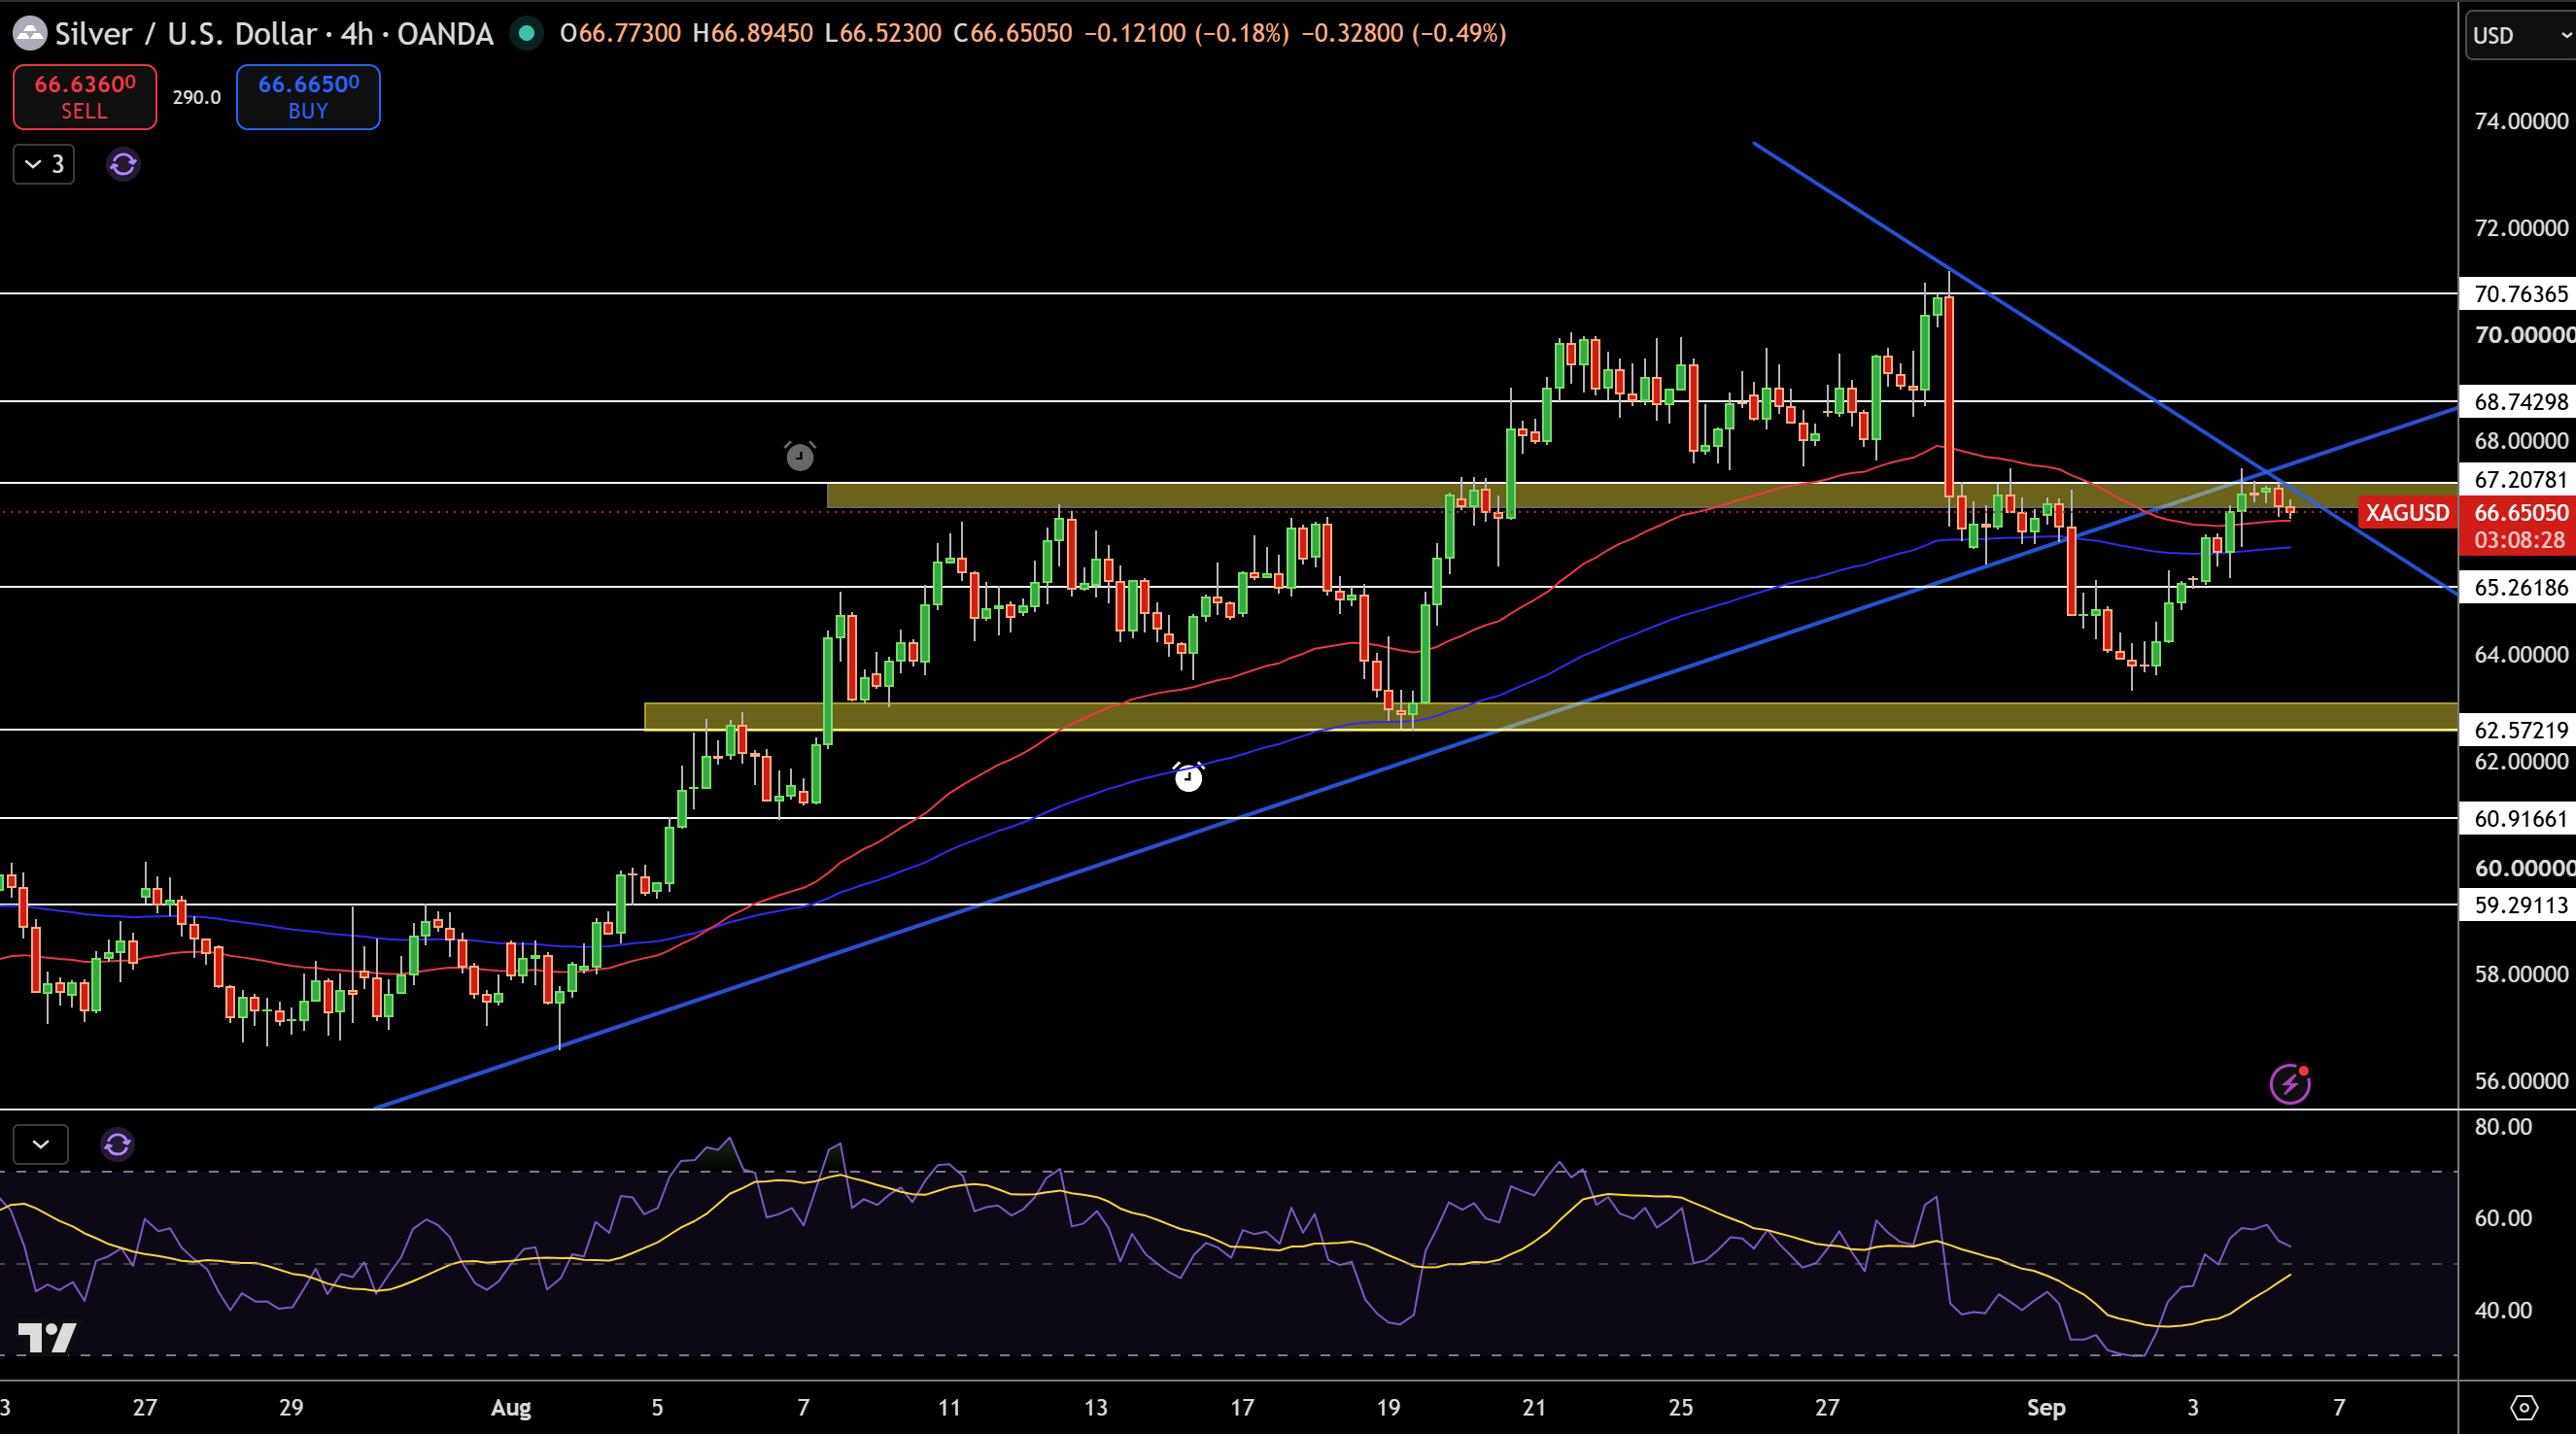Select the 62.57219 horizontal line price label
This screenshot has height=1434, width=2576.
click(2519, 730)
